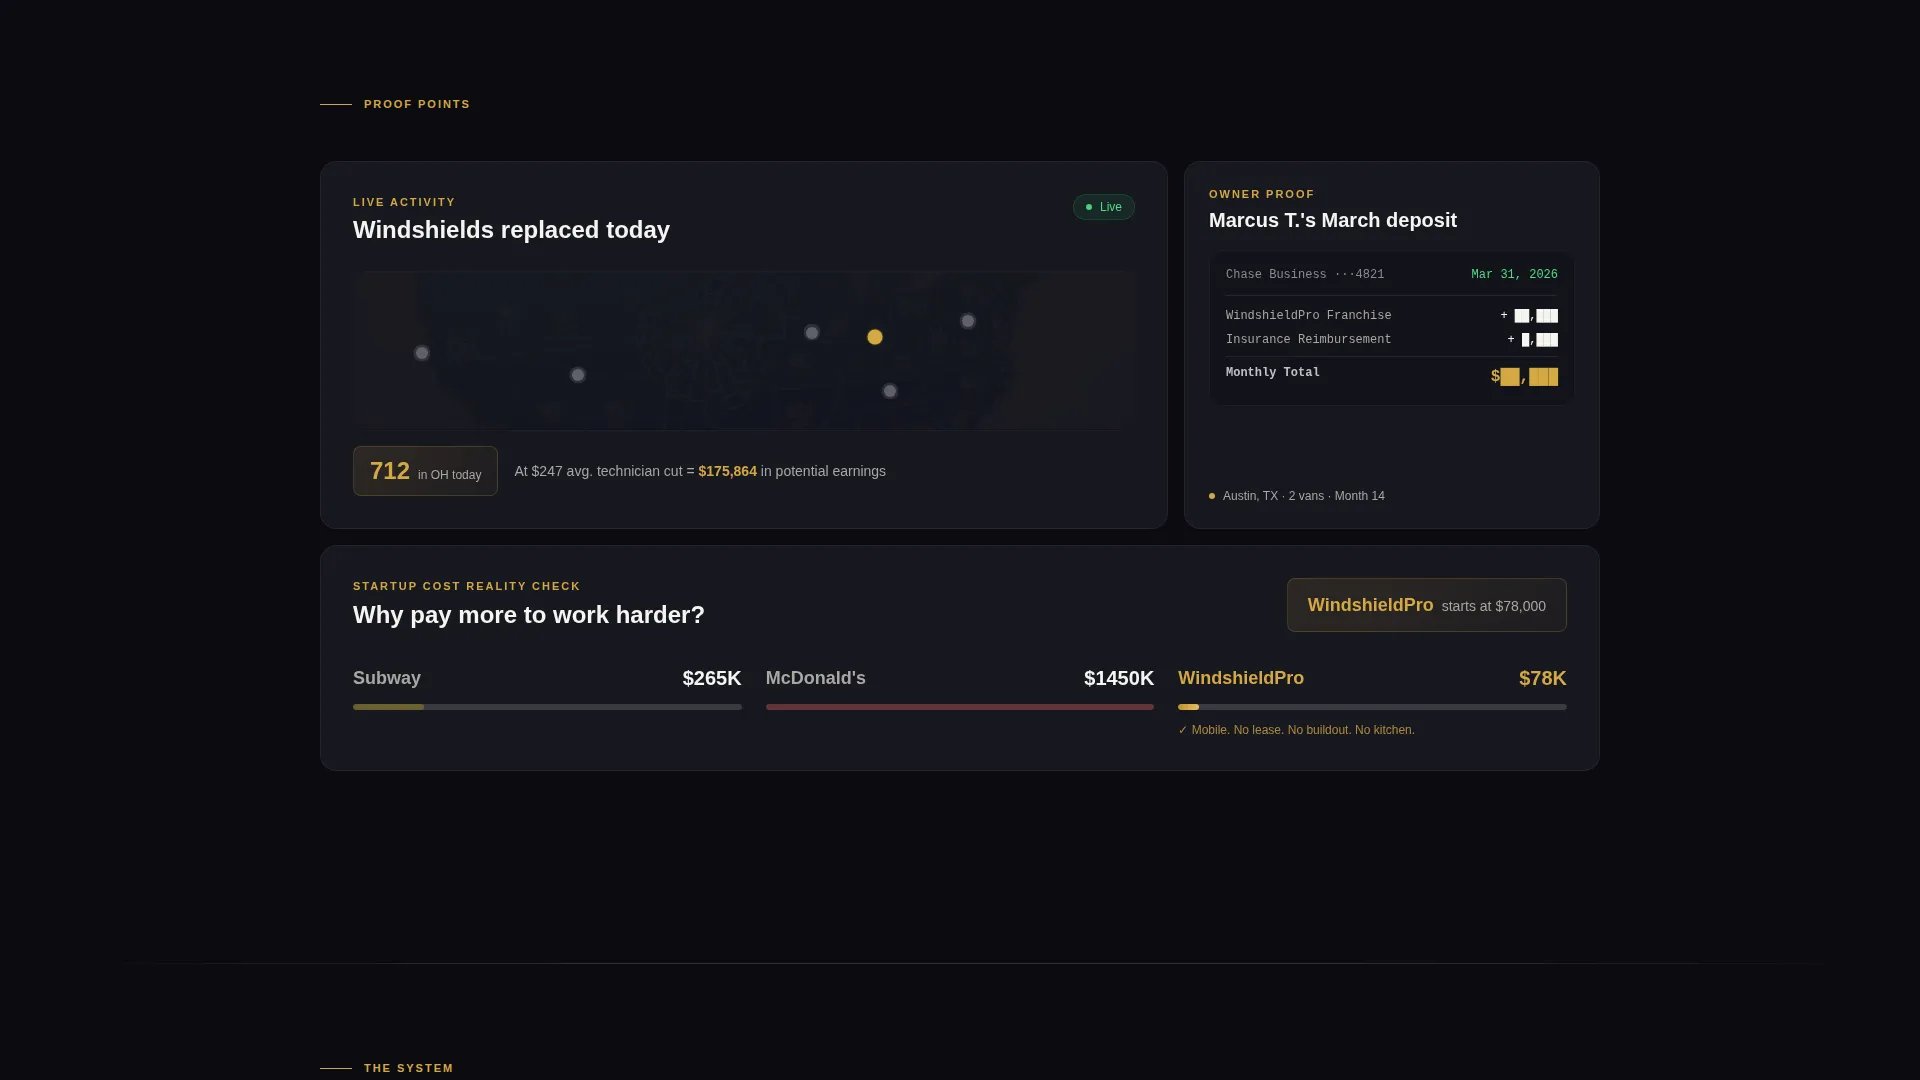Image resolution: width=1920 pixels, height=1080 pixels.
Task: Click the highlighted gold map dot
Action: (x=875, y=337)
